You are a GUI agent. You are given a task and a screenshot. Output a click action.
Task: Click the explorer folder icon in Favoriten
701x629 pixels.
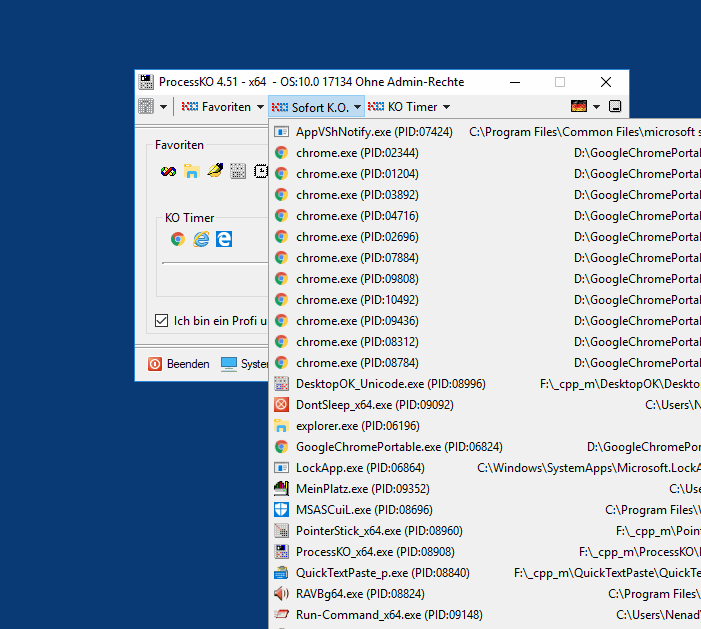[x=191, y=171]
